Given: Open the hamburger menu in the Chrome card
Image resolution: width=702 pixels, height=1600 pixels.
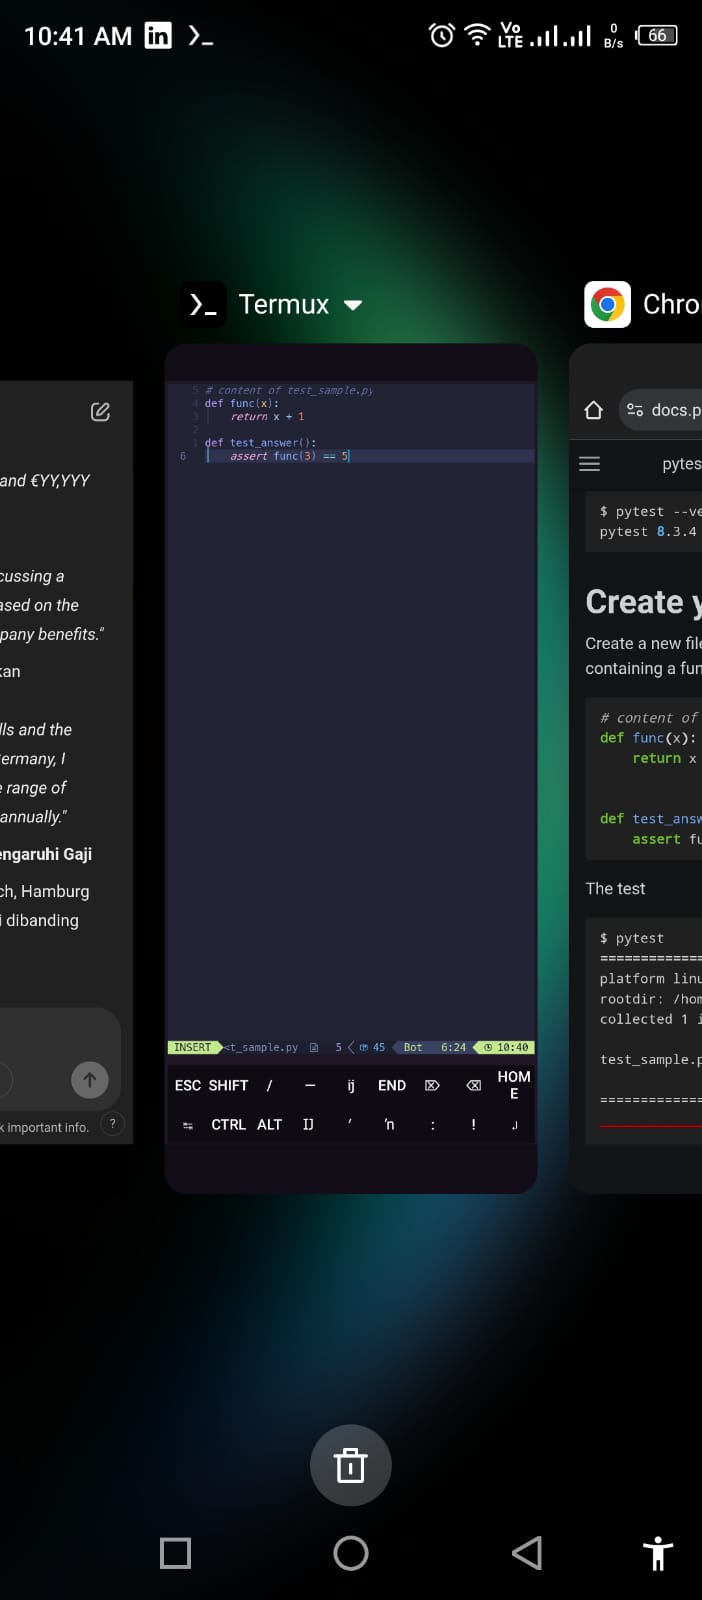Looking at the screenshot, I should [x=590, y=464].
